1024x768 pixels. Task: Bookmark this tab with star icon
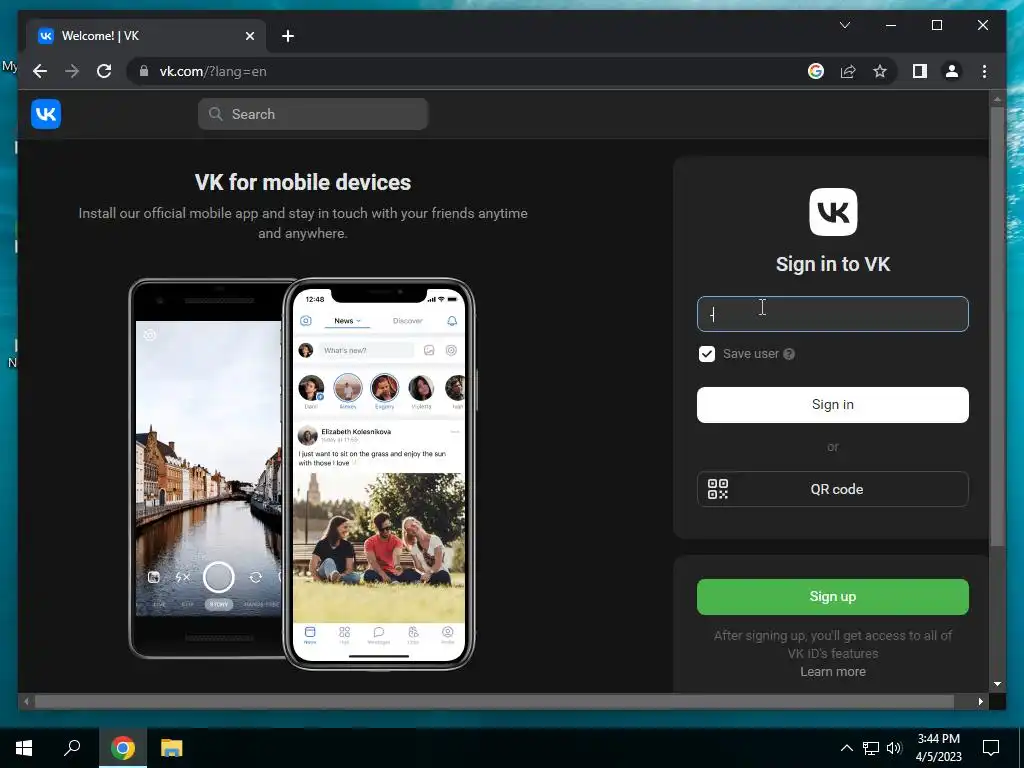click(880, 71)
